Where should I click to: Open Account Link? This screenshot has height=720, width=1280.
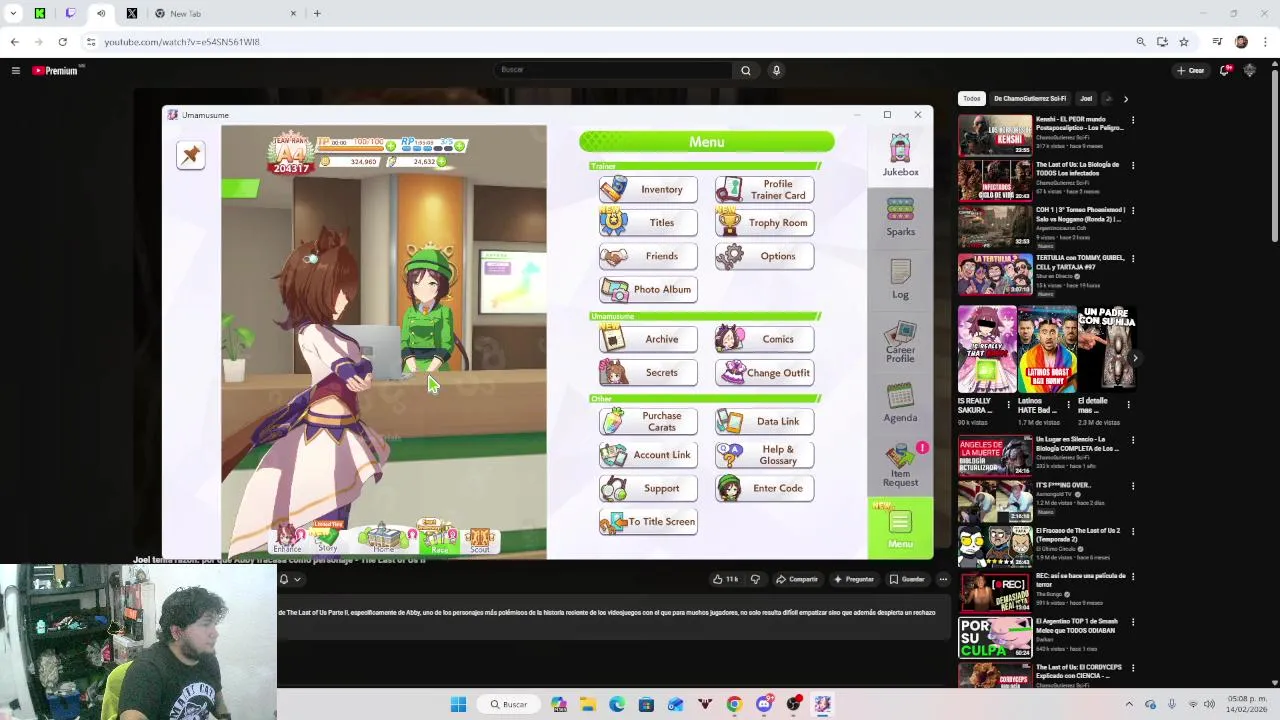[x=648, y=455]
